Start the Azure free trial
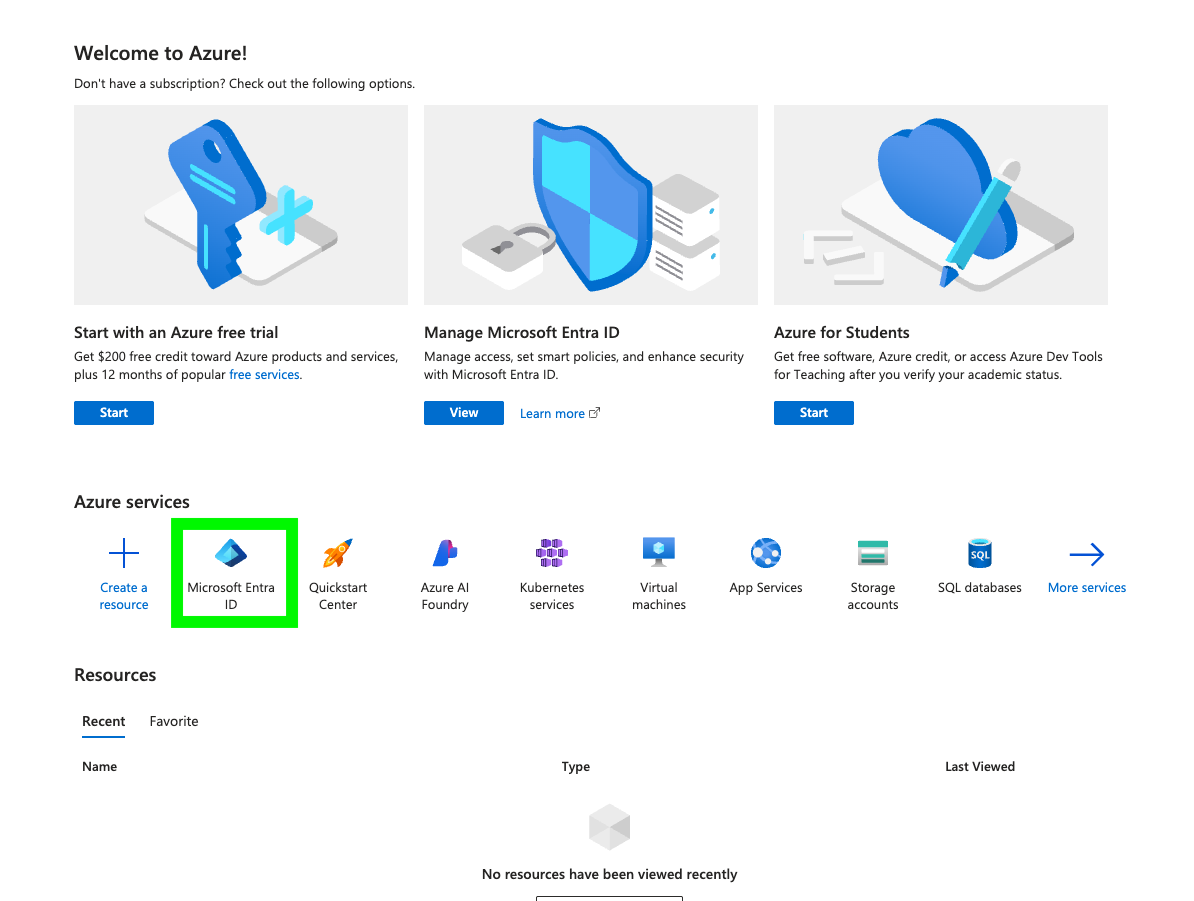 113,413
